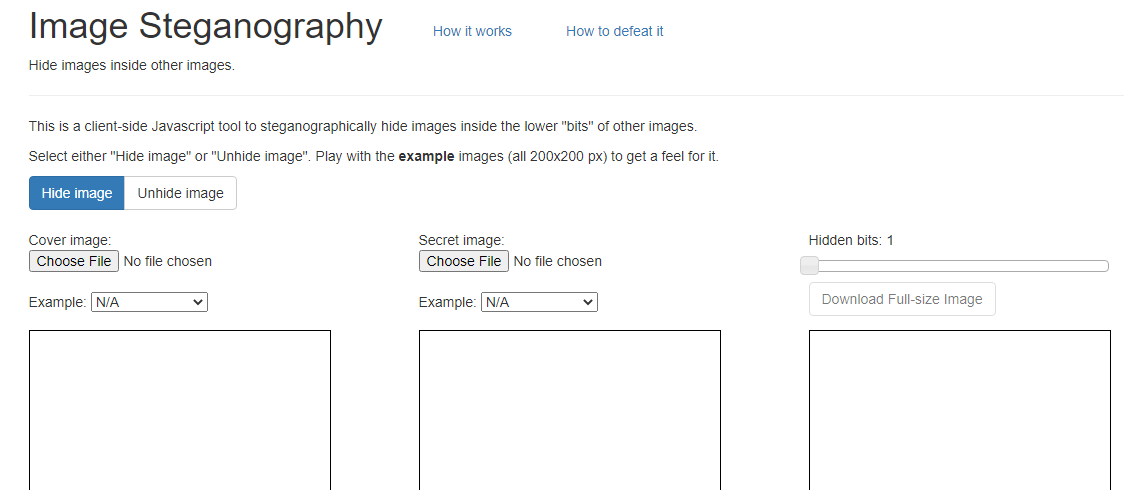Image resolution: width=1124 pixels, height=490 pixels.
Task: Open the "How it works" link
Action: (472, 31)
